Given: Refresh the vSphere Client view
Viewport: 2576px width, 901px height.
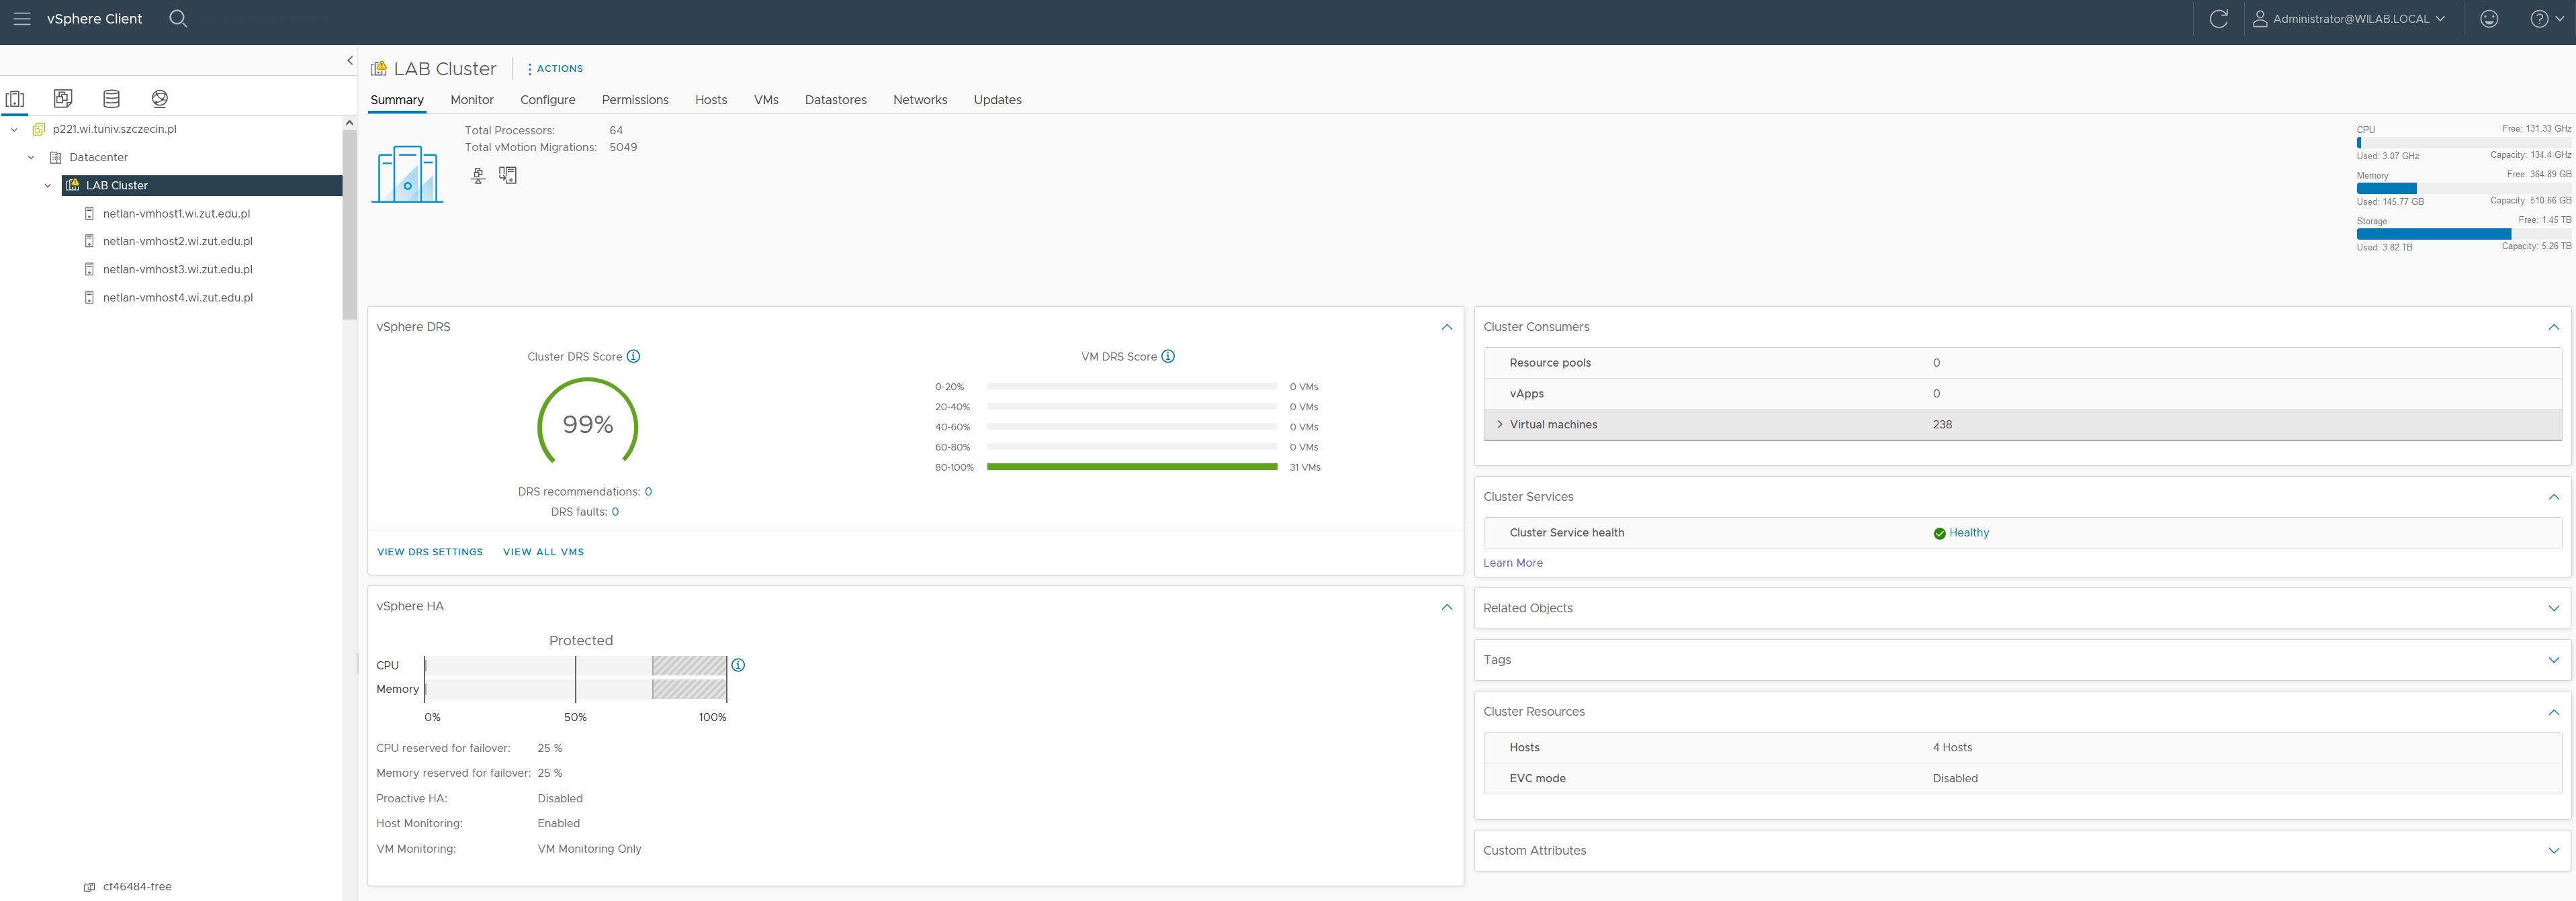Looking at the screenshot, I should pyautogui.click(x=2218, y=19).
